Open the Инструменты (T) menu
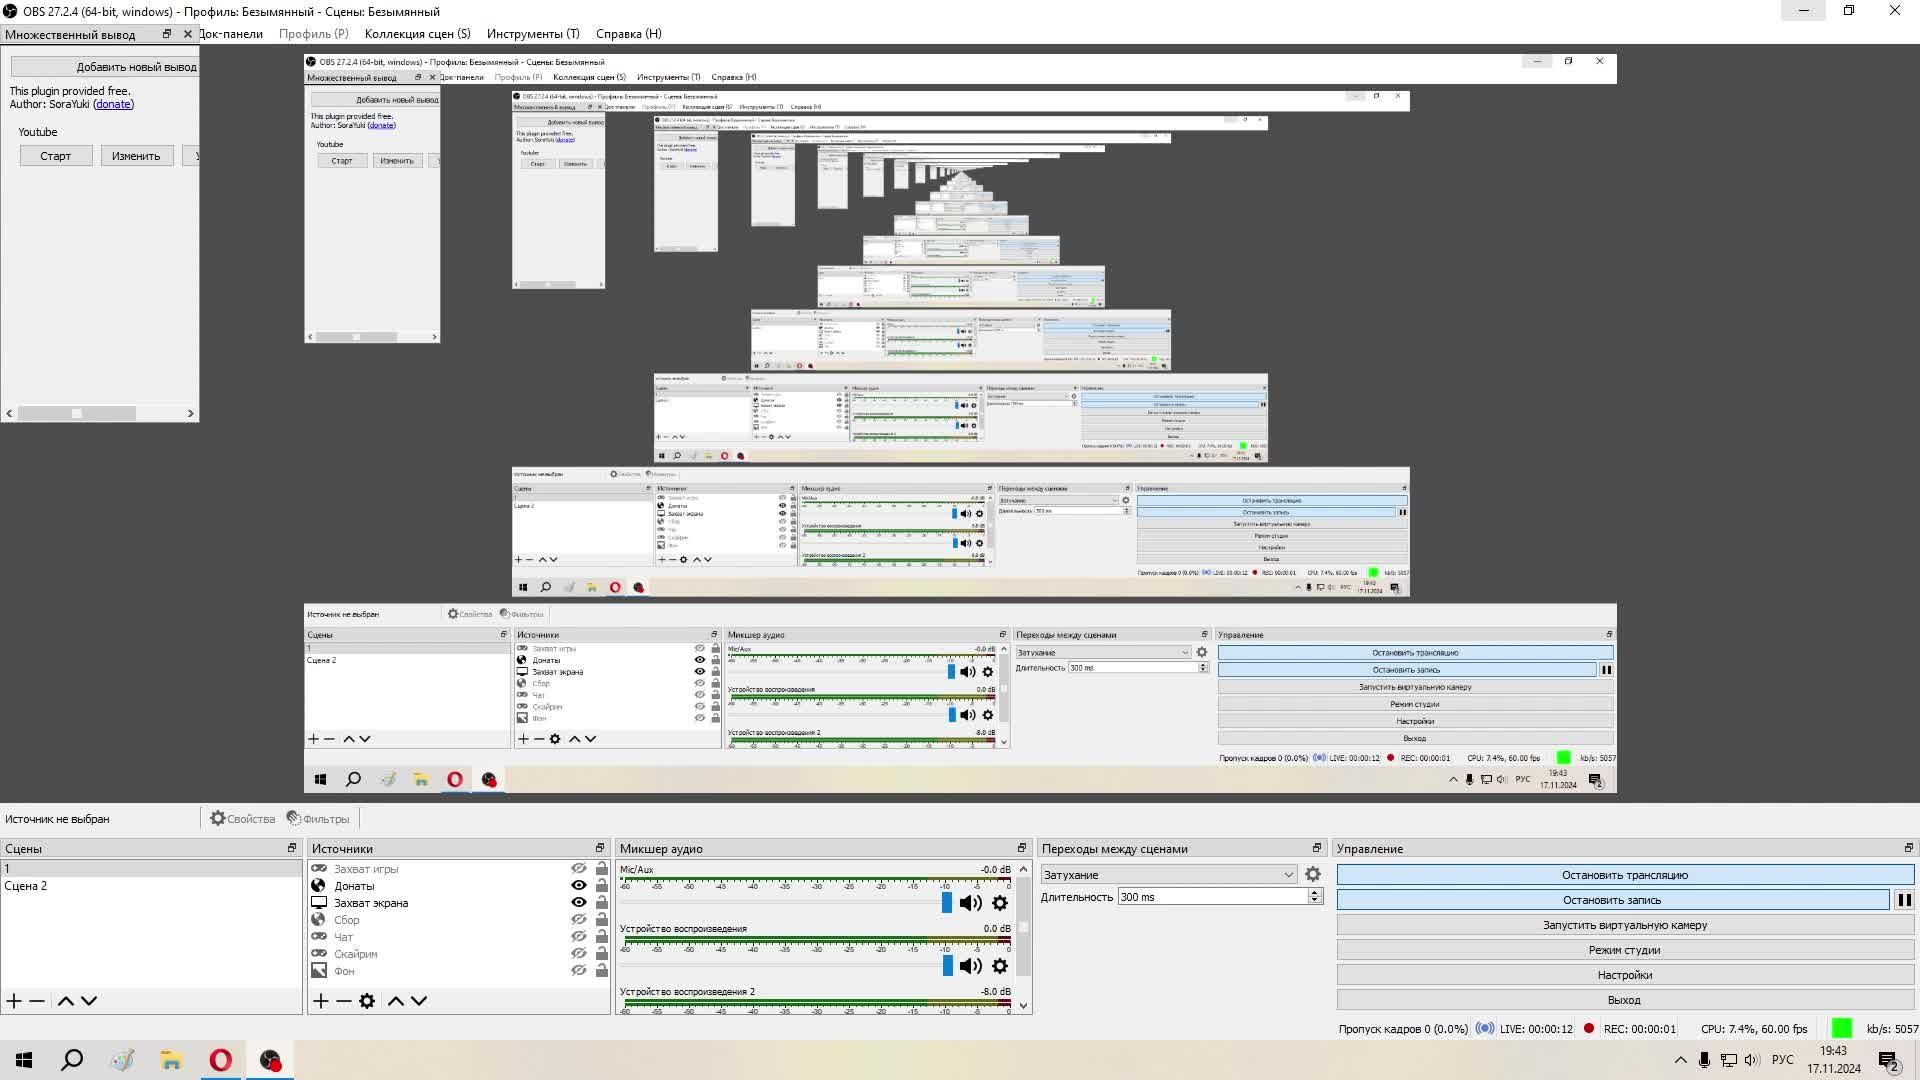 pos(532,34)
